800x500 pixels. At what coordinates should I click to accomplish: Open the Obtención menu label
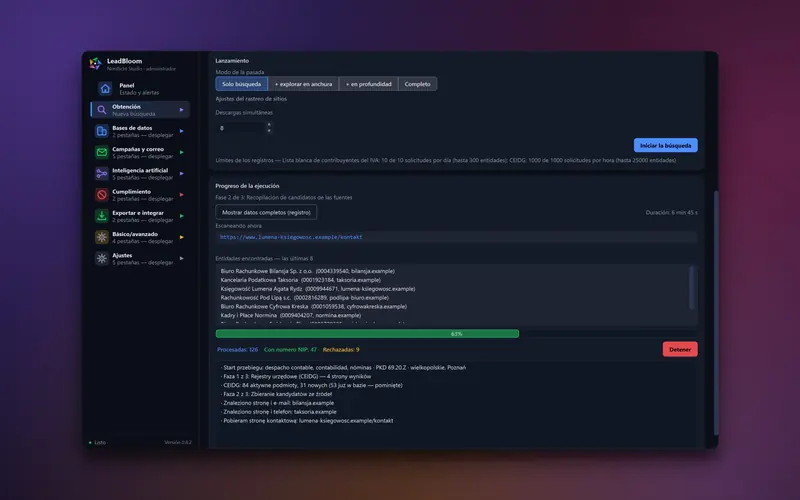click(126, 107)
